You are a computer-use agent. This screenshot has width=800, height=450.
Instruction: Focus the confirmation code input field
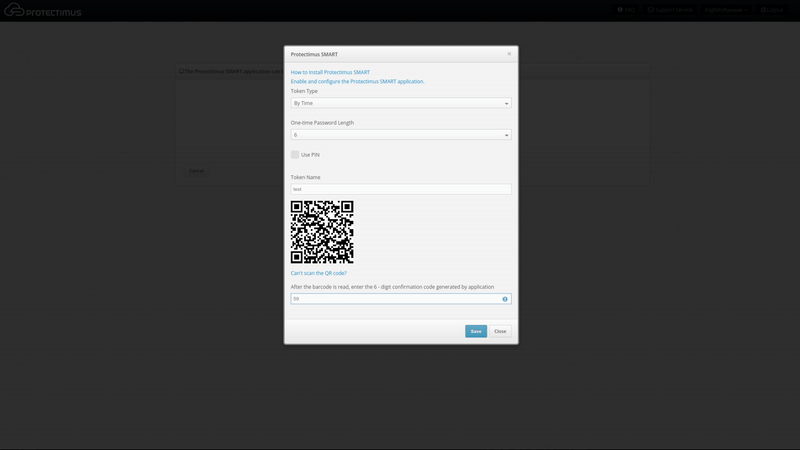[x=401, y=299]
